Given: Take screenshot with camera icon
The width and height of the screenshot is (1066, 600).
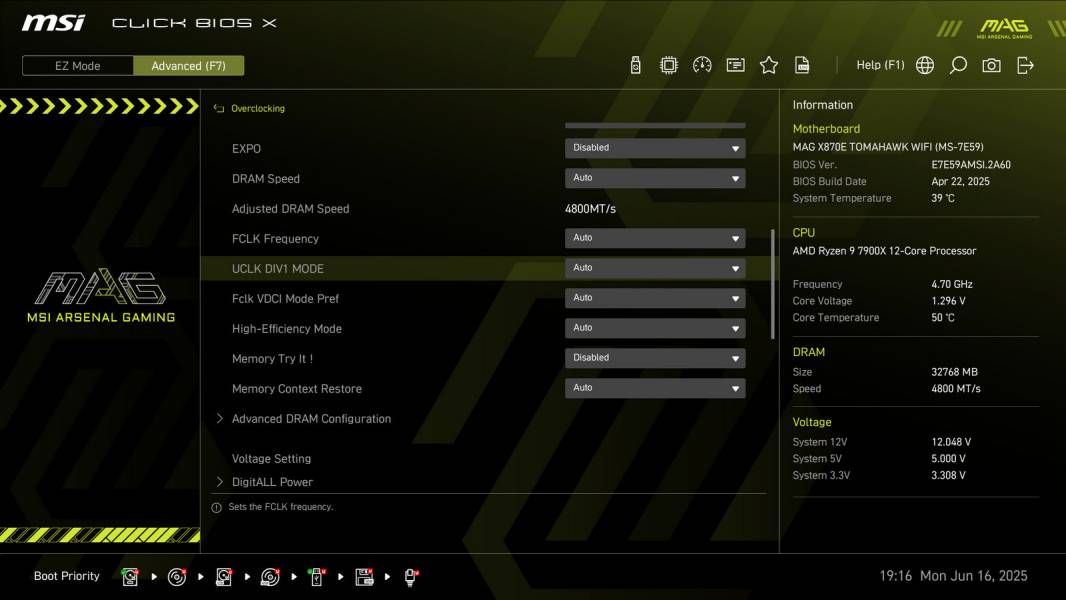Looking at the screenshot, I should pos(991,65).
